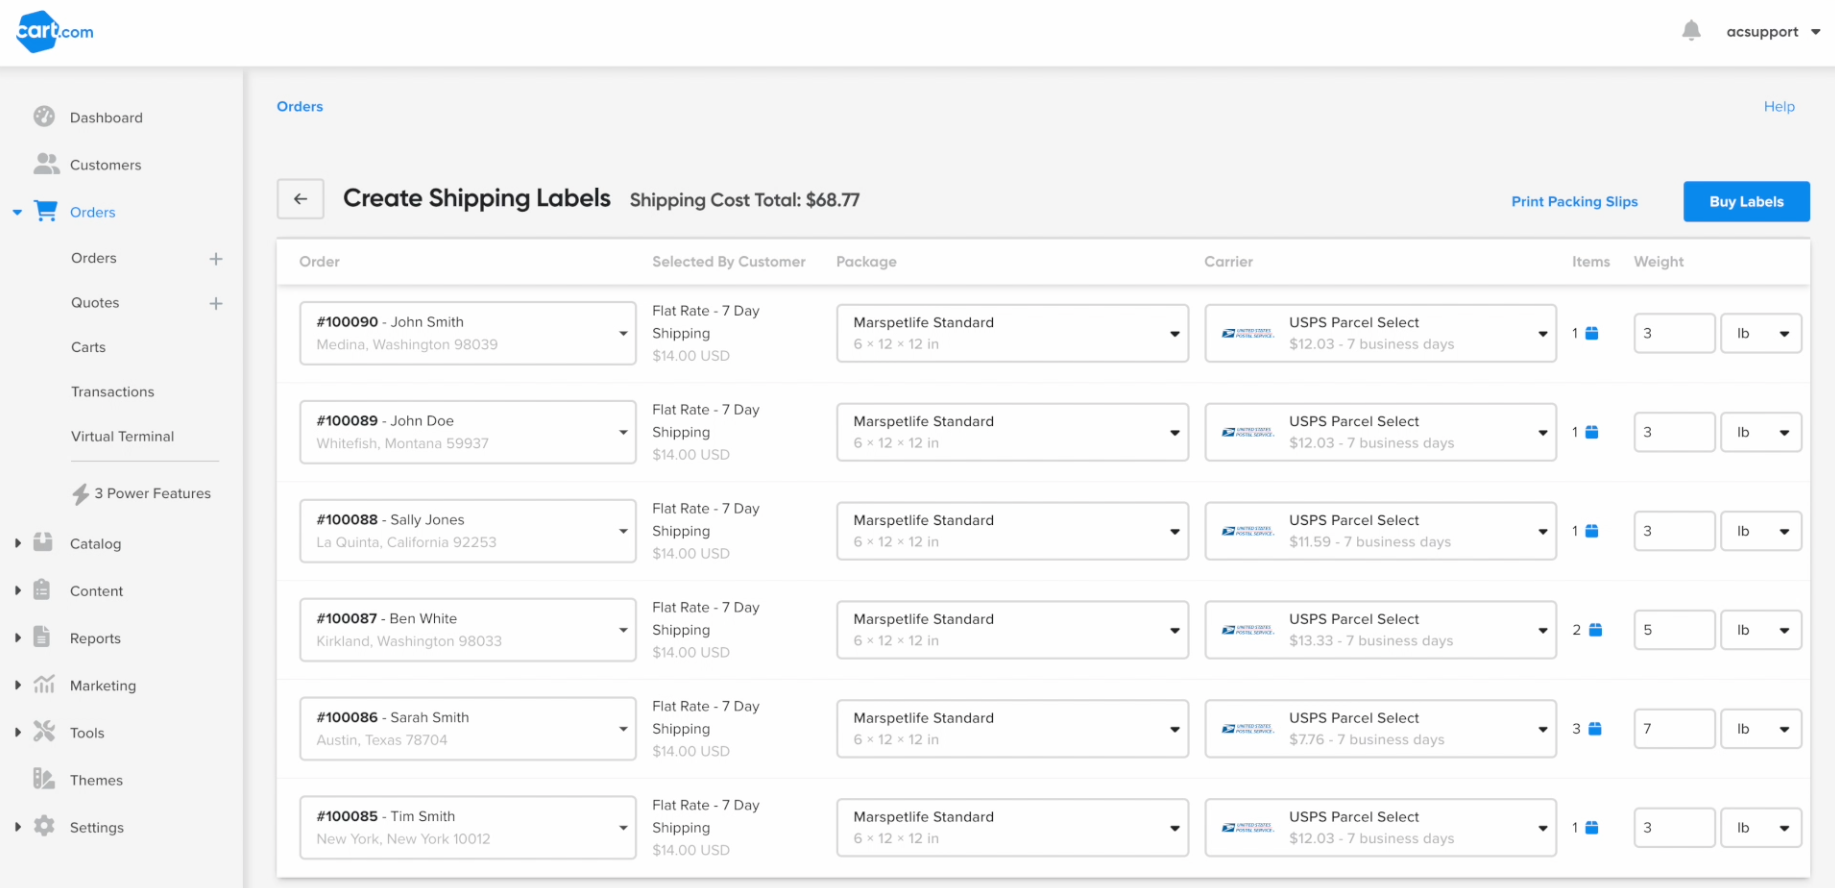Click the Buy Labels button

1745,201
